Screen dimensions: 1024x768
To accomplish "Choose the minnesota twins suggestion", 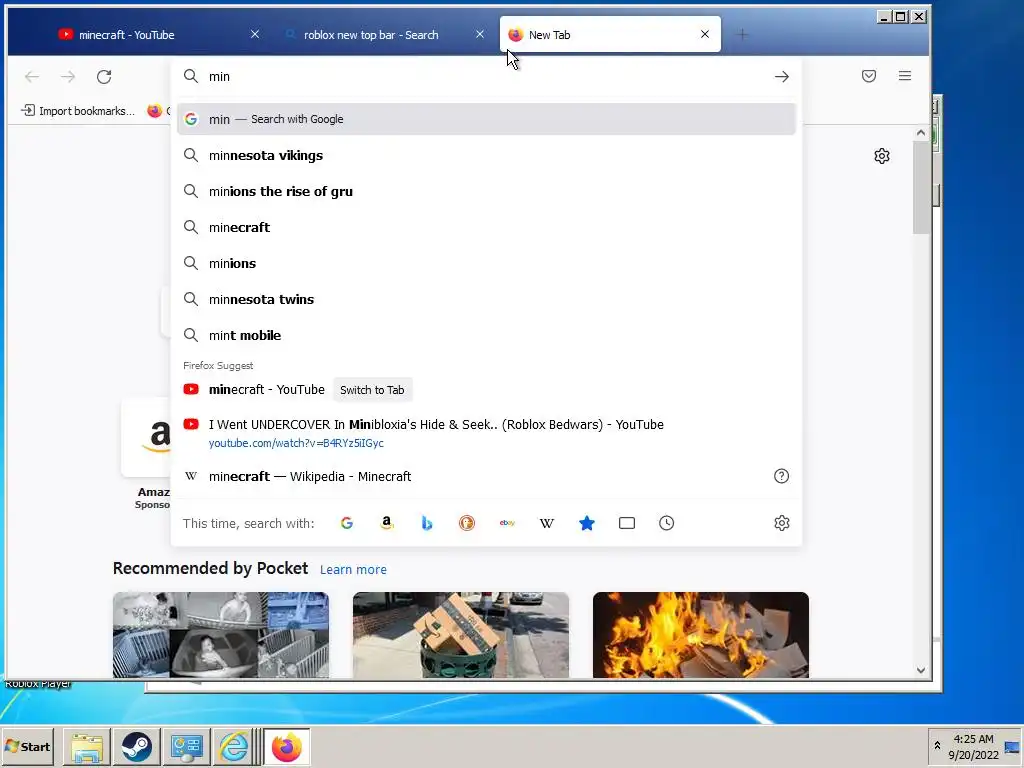I will point(487,299).
